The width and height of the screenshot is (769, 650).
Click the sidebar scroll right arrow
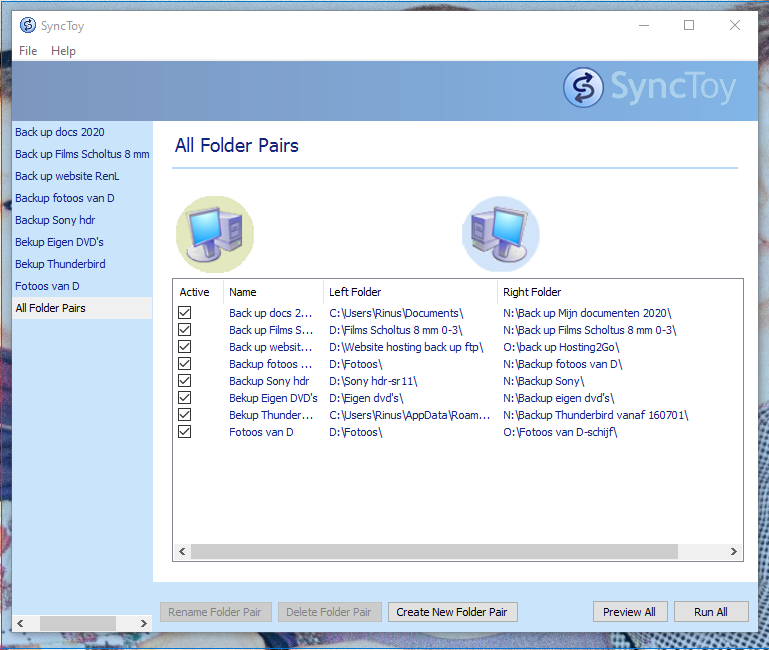click(x=144, y=623)
